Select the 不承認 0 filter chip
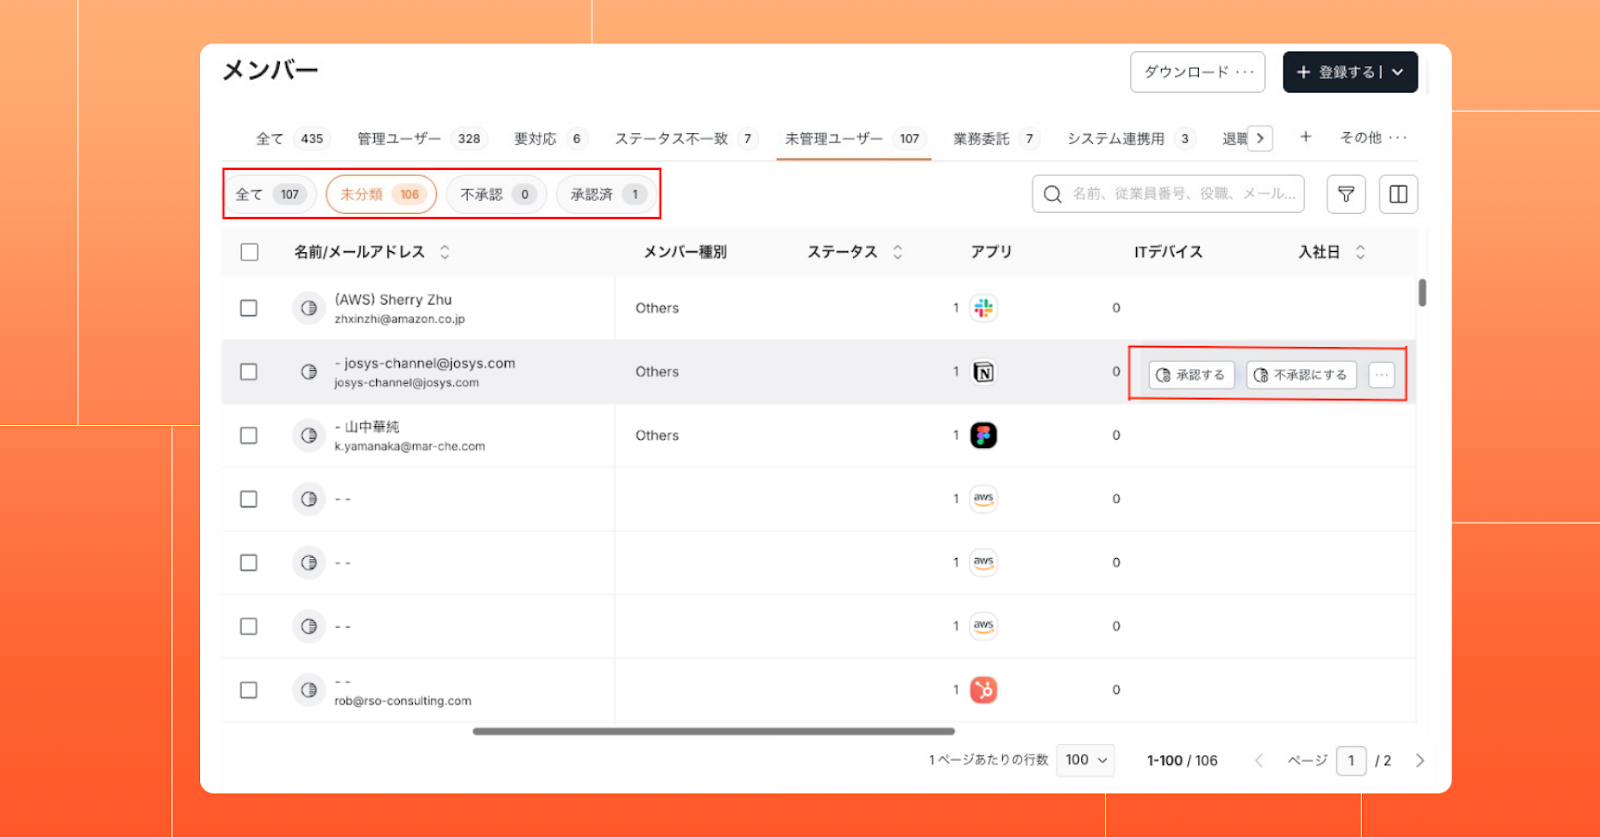1600x837 pixels. [497, 194]
